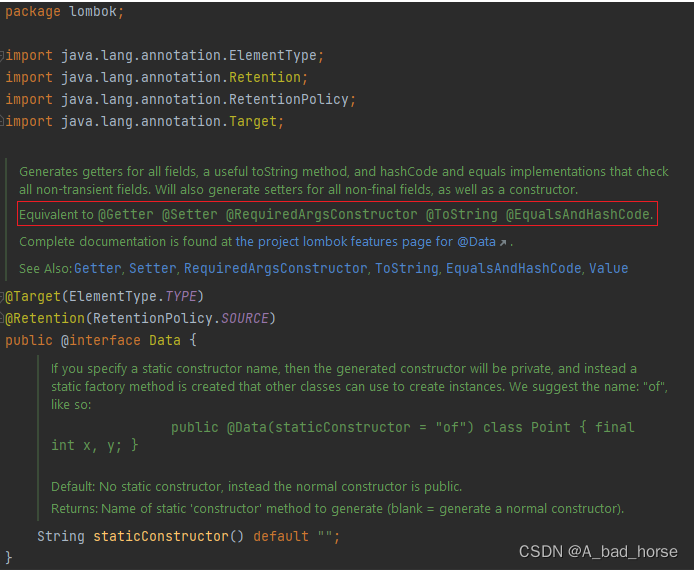Collapse the import statements fold marker

(2, 56)
